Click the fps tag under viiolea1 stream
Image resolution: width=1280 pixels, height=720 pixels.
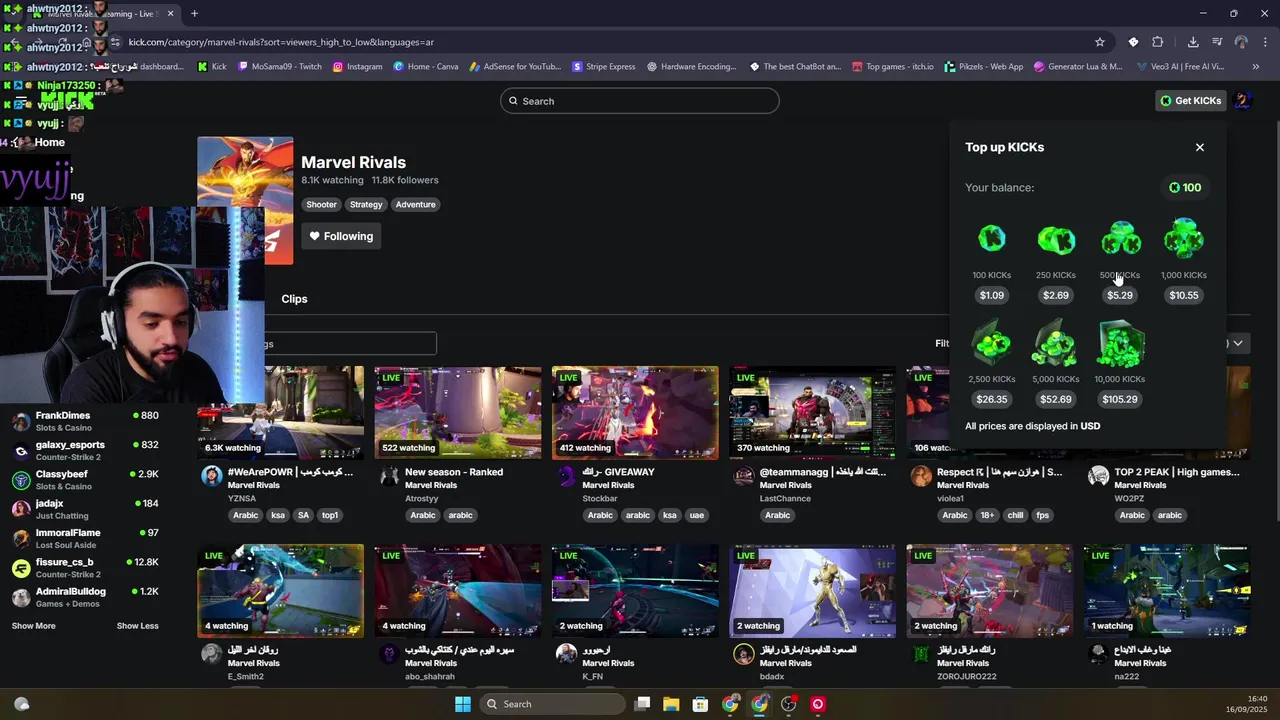click(1043, 515)
